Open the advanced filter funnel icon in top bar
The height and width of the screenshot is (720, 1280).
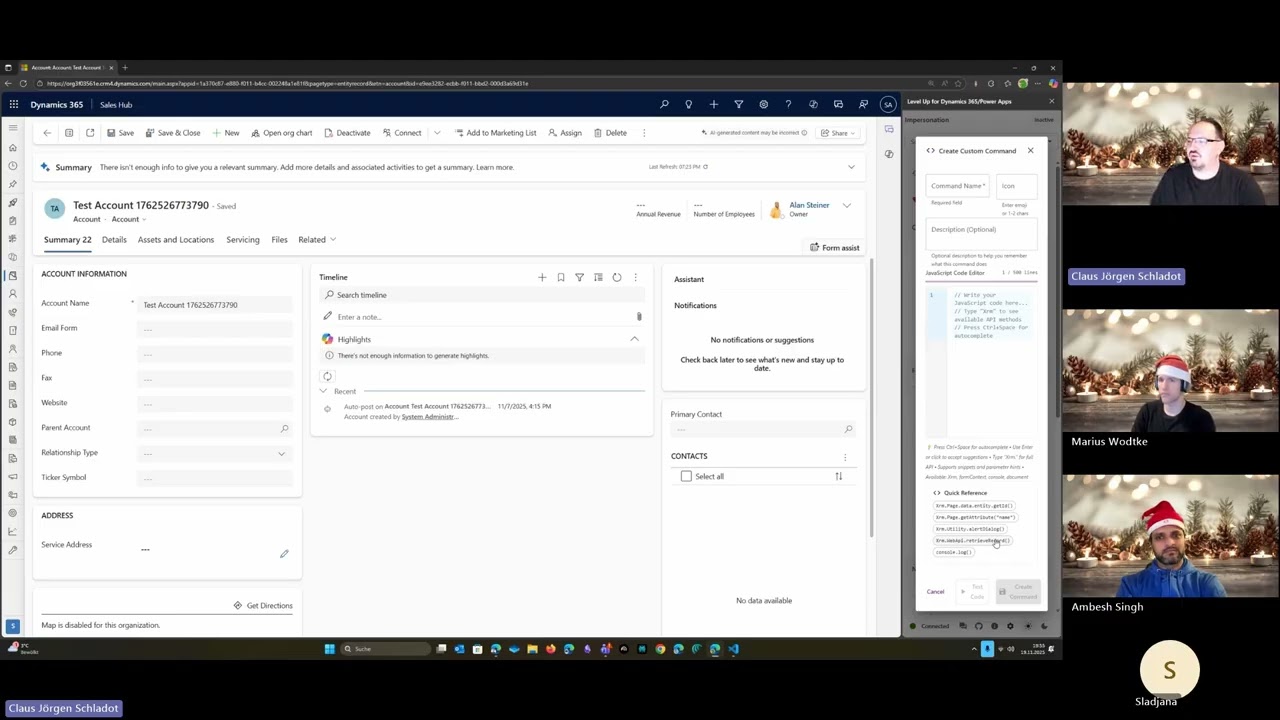738,104
